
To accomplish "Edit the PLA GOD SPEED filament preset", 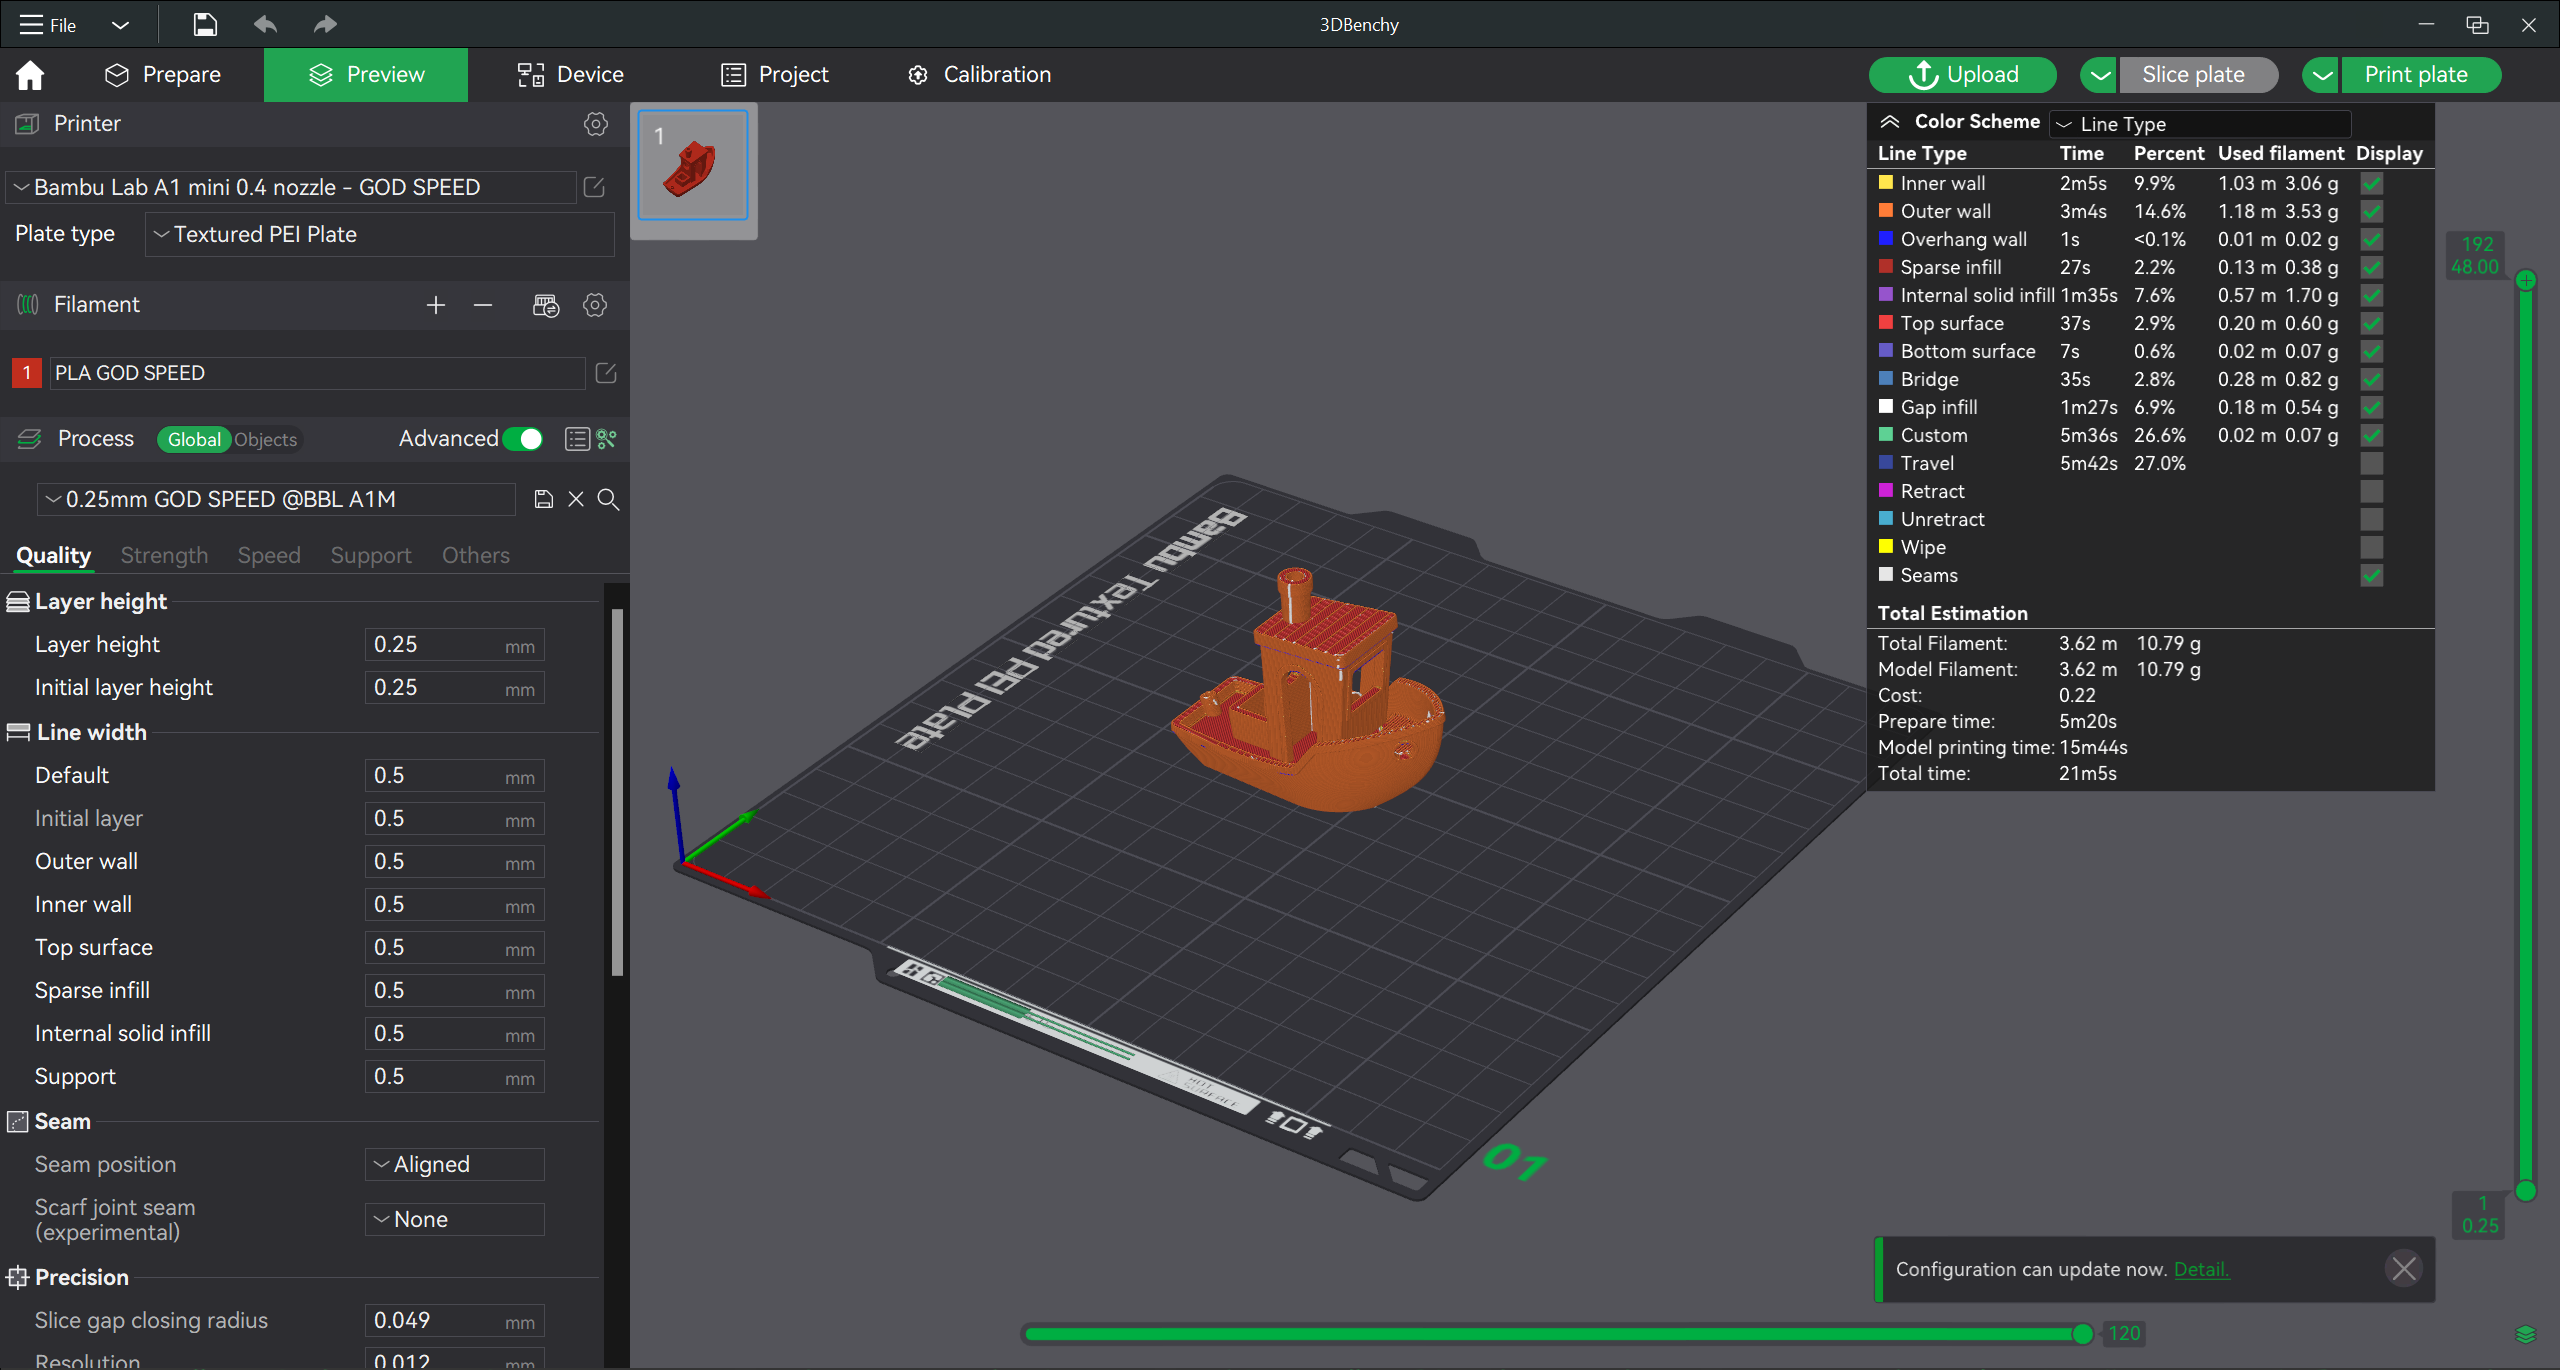I will [x=606, y=373].
